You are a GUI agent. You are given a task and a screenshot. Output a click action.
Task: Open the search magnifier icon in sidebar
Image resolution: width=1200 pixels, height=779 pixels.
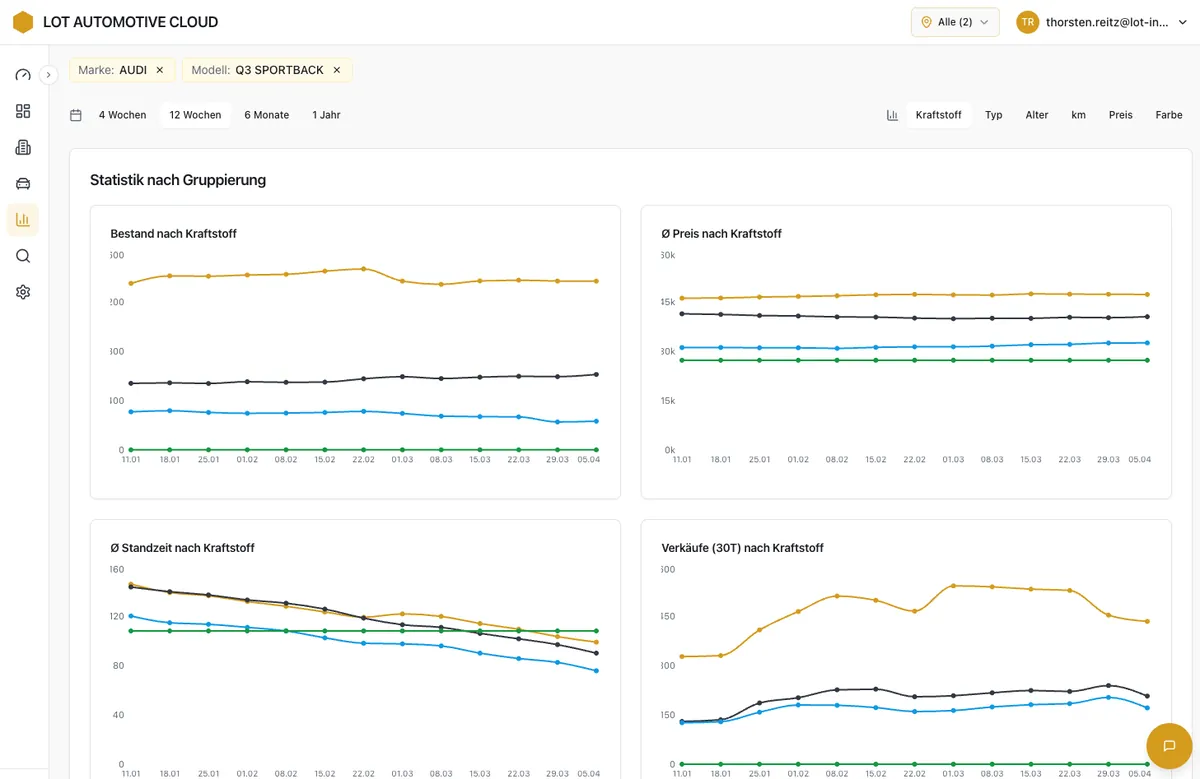pos(23,256)
